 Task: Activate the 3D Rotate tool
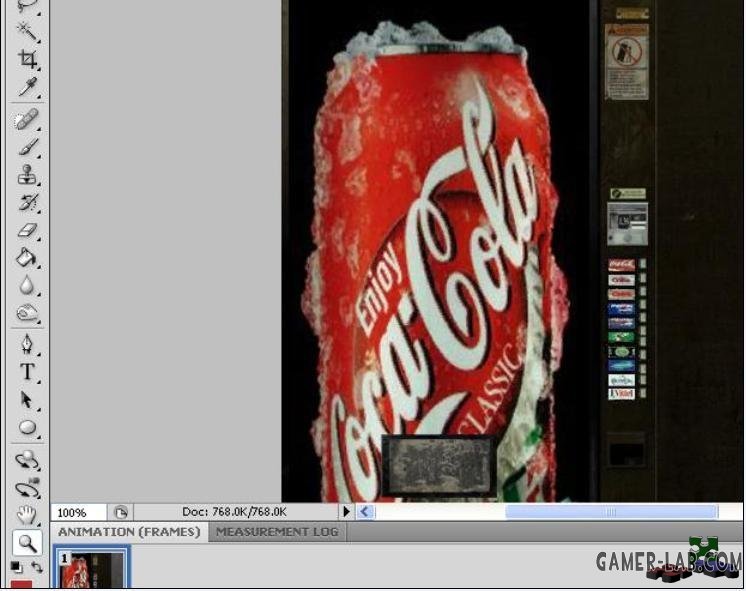(x=27, y=460)
